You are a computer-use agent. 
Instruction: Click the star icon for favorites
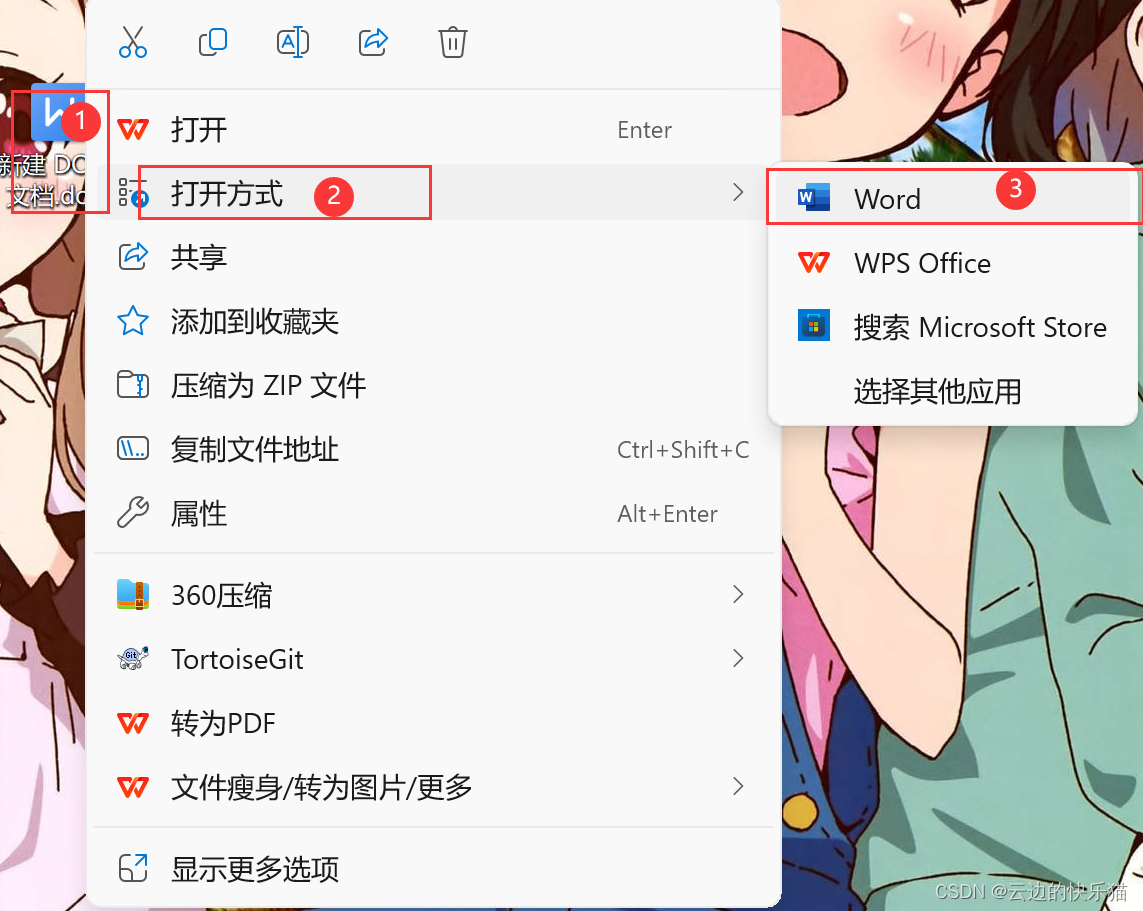click(133, 321)
